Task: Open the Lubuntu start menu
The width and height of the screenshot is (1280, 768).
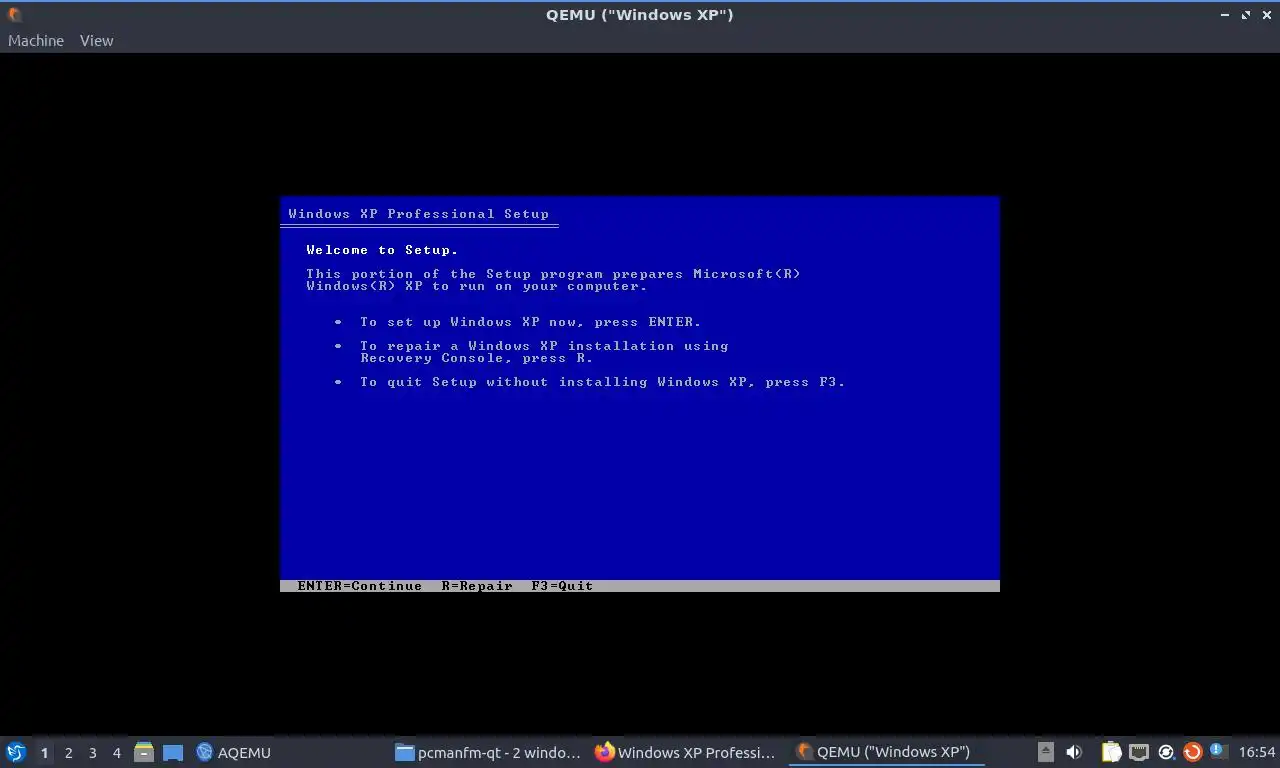Action: pyautogui.click(x=16, y=752)
